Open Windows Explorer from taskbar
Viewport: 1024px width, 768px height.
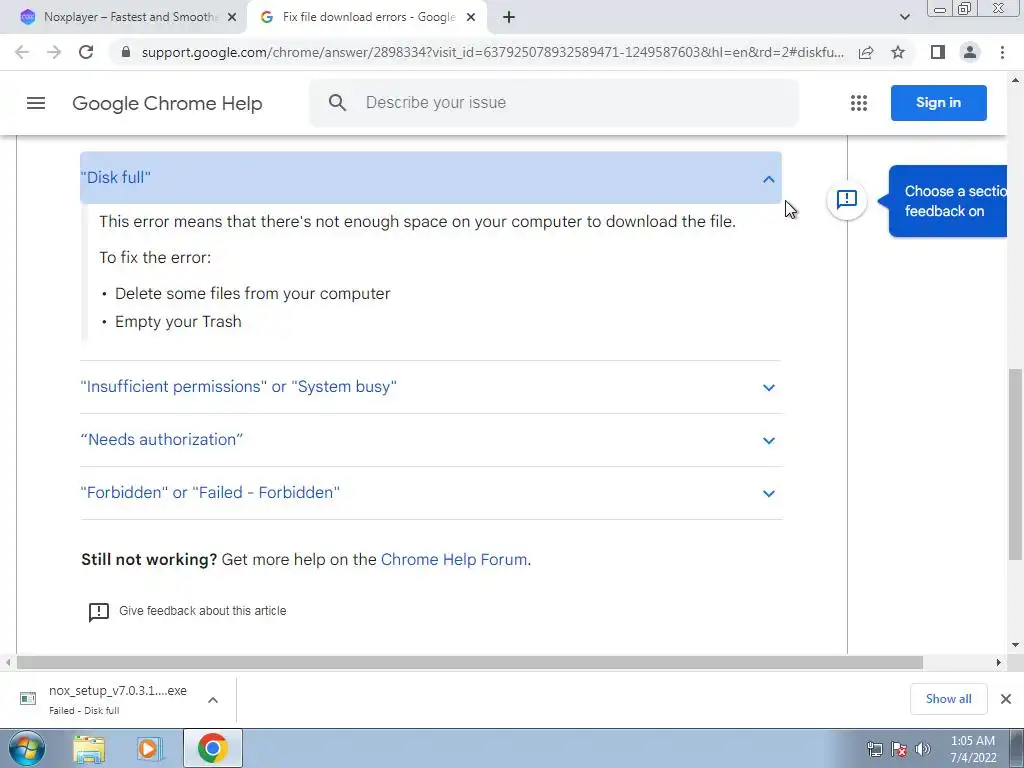click(89, 749)
